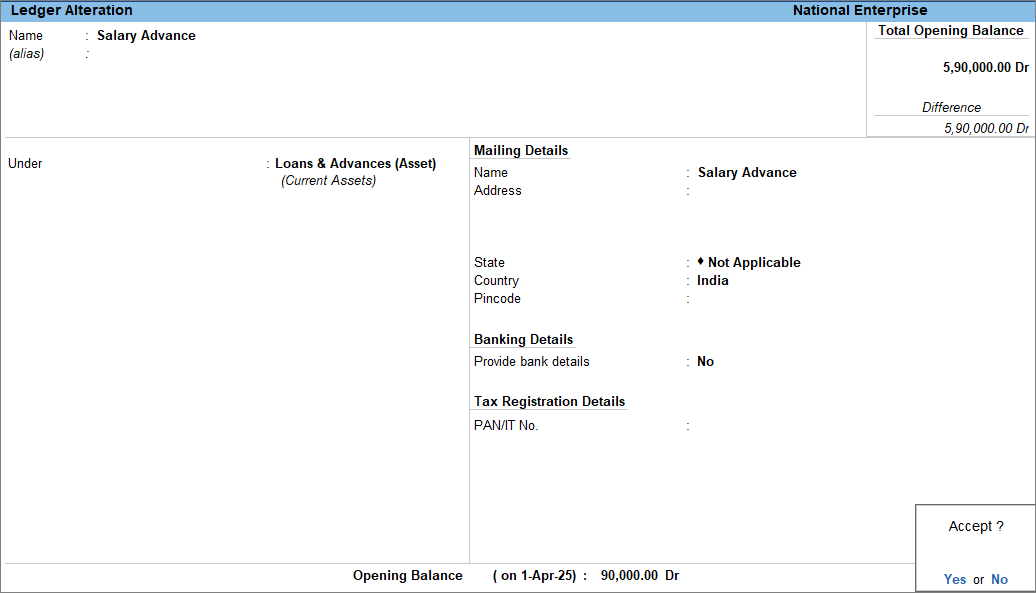Select the Mailing Details name Salary Advance
Image resolution: width=1036 pixels, height=593 pixels.
pyautogui.click(x=747, y=173)
